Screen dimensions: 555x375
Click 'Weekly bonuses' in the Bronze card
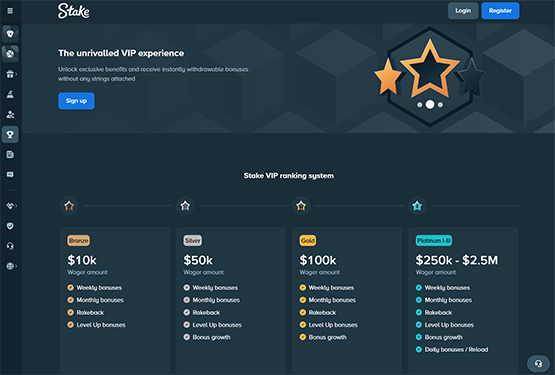[x=99, y=288]
